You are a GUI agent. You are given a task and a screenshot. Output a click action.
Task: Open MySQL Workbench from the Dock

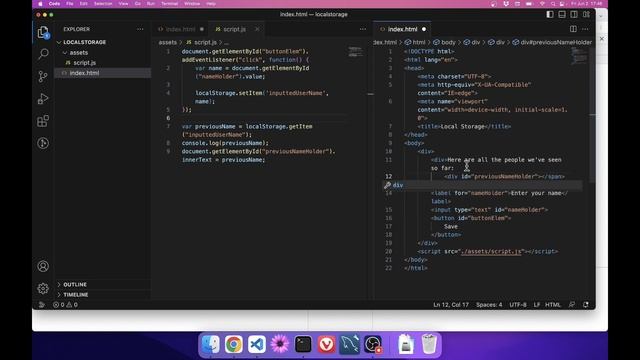[349, 344]
